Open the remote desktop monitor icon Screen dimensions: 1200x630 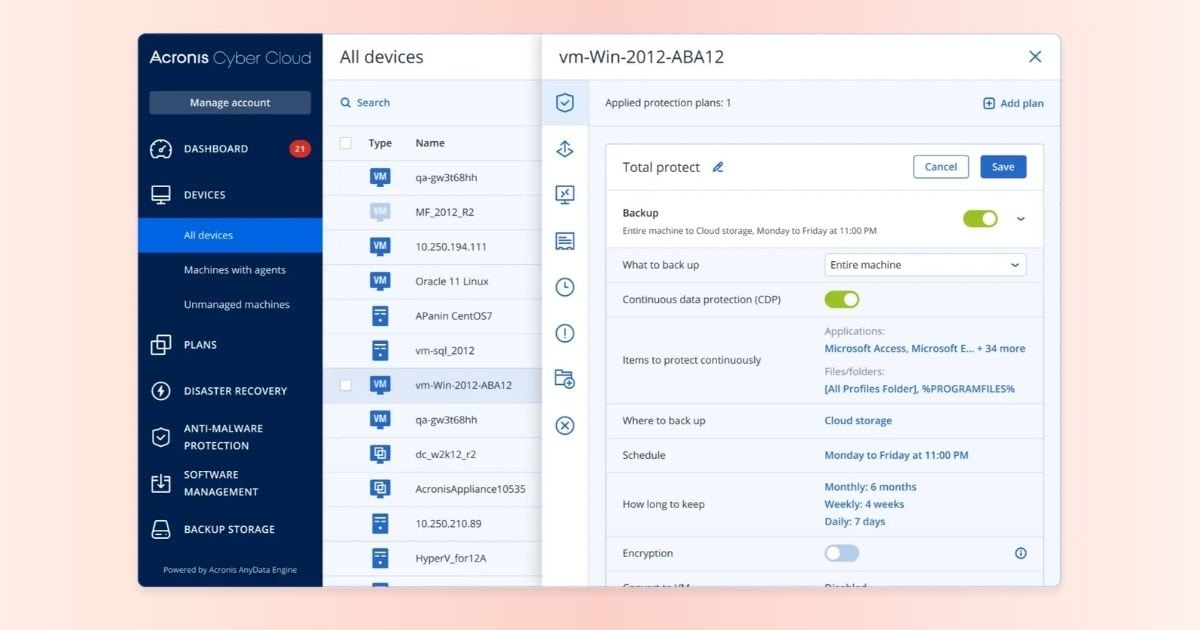click(x=565, y=195)
